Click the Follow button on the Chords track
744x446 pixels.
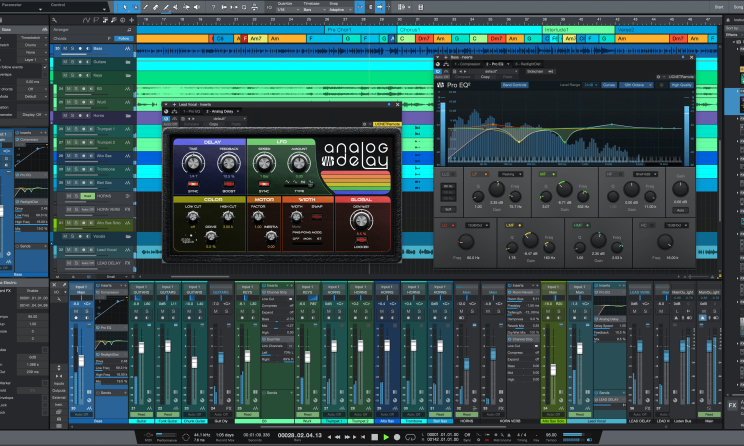pyautogui.click(x=123, y=38)
